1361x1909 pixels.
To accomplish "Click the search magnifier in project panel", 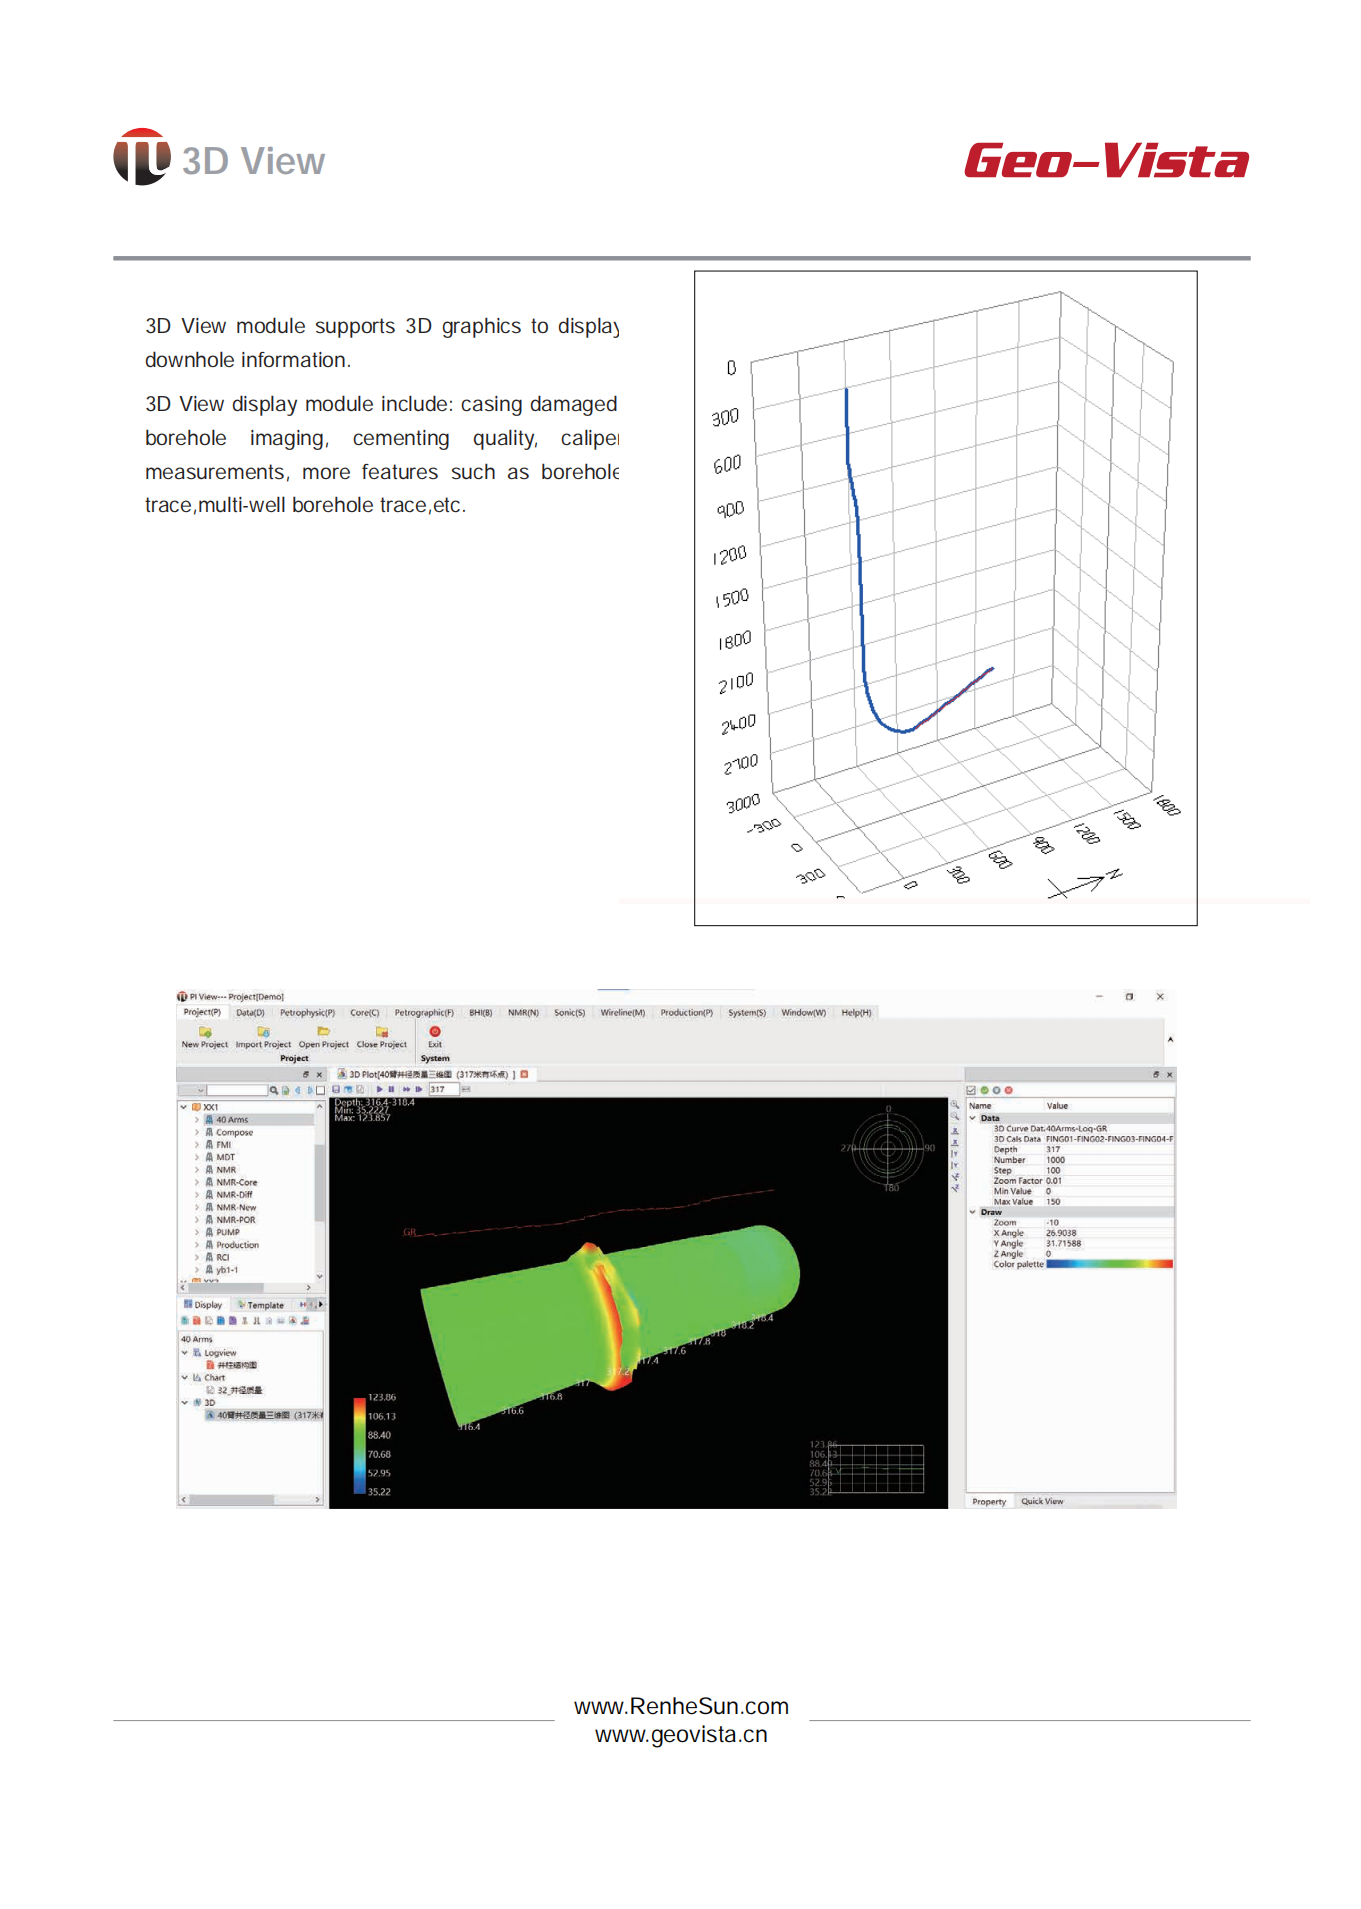I will pos(273,1090).
